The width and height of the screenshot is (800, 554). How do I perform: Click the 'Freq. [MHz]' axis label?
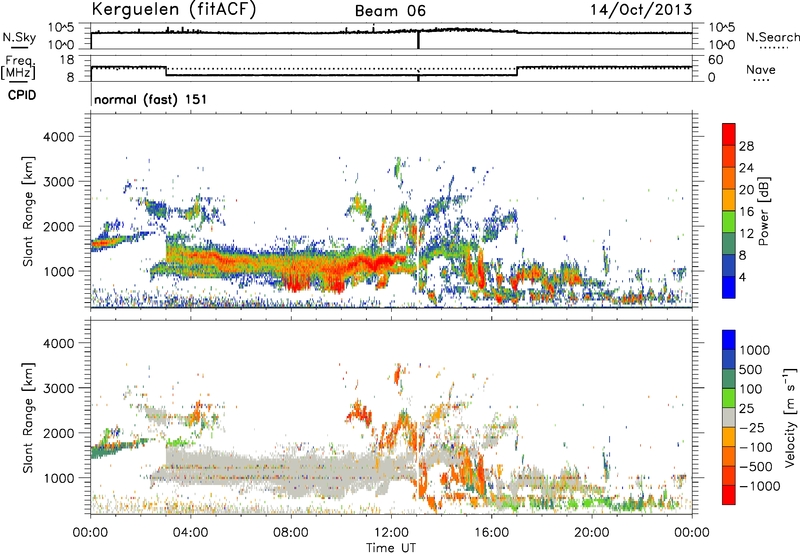(18, 68)
